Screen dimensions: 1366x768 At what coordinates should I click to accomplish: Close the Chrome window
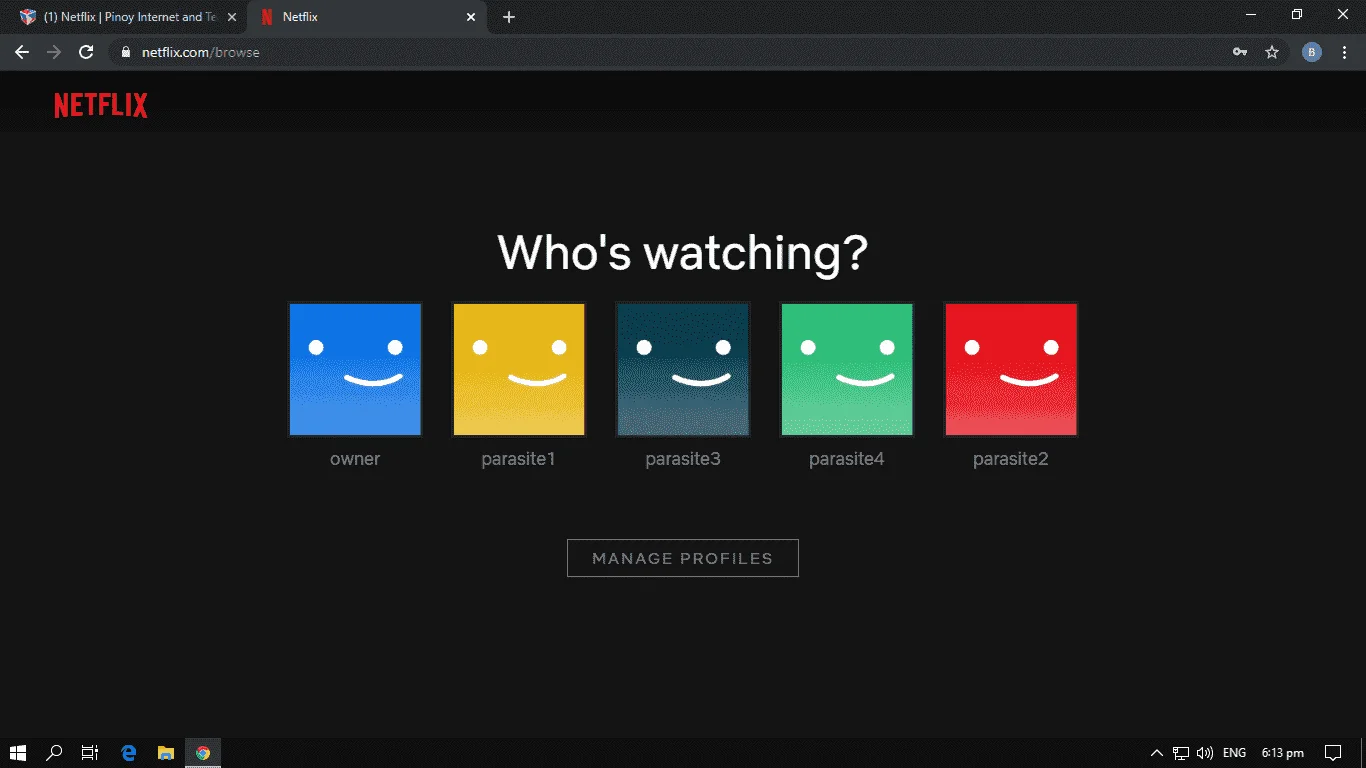tap(1343, 15)
